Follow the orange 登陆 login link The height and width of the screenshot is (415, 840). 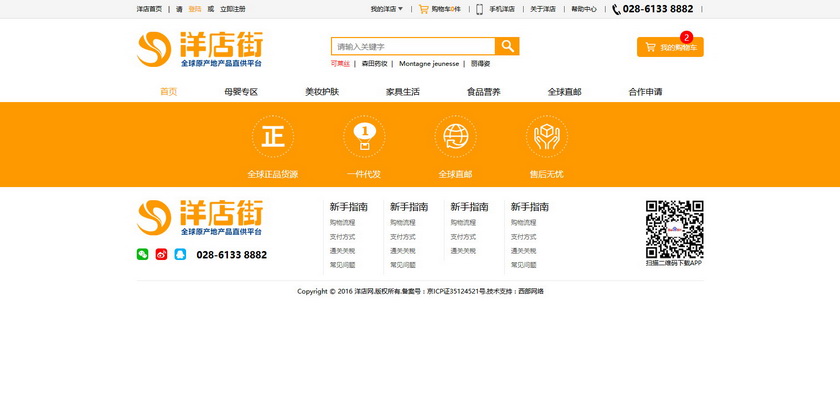click(195, 9)
